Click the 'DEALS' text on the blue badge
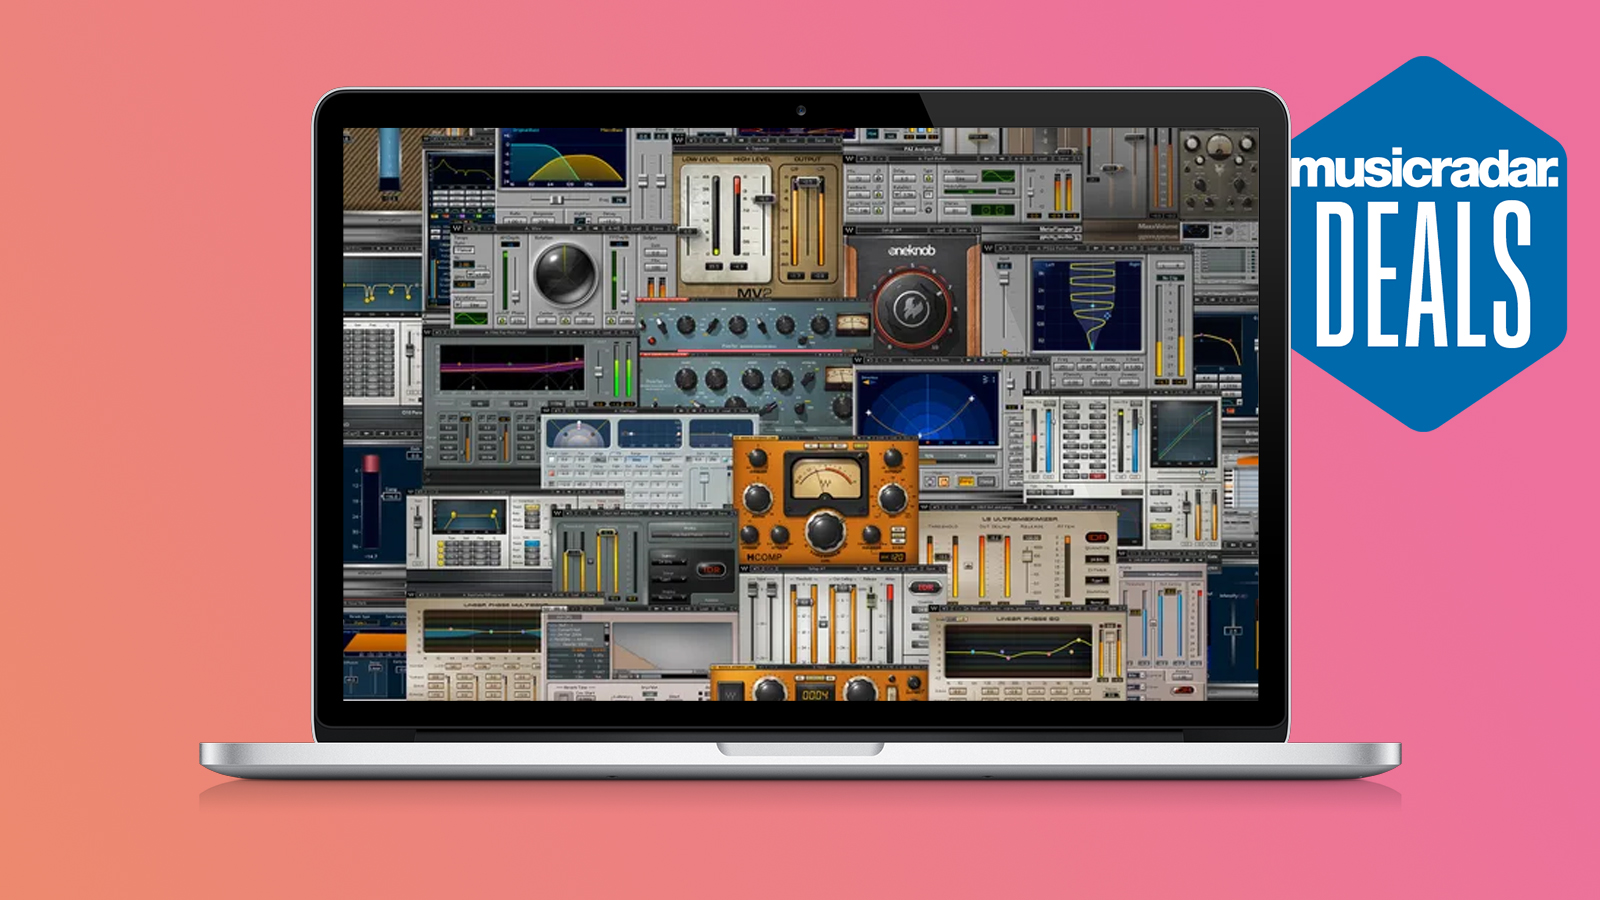The width and height of the screenshot is (1600, 900). point(1422,273)
